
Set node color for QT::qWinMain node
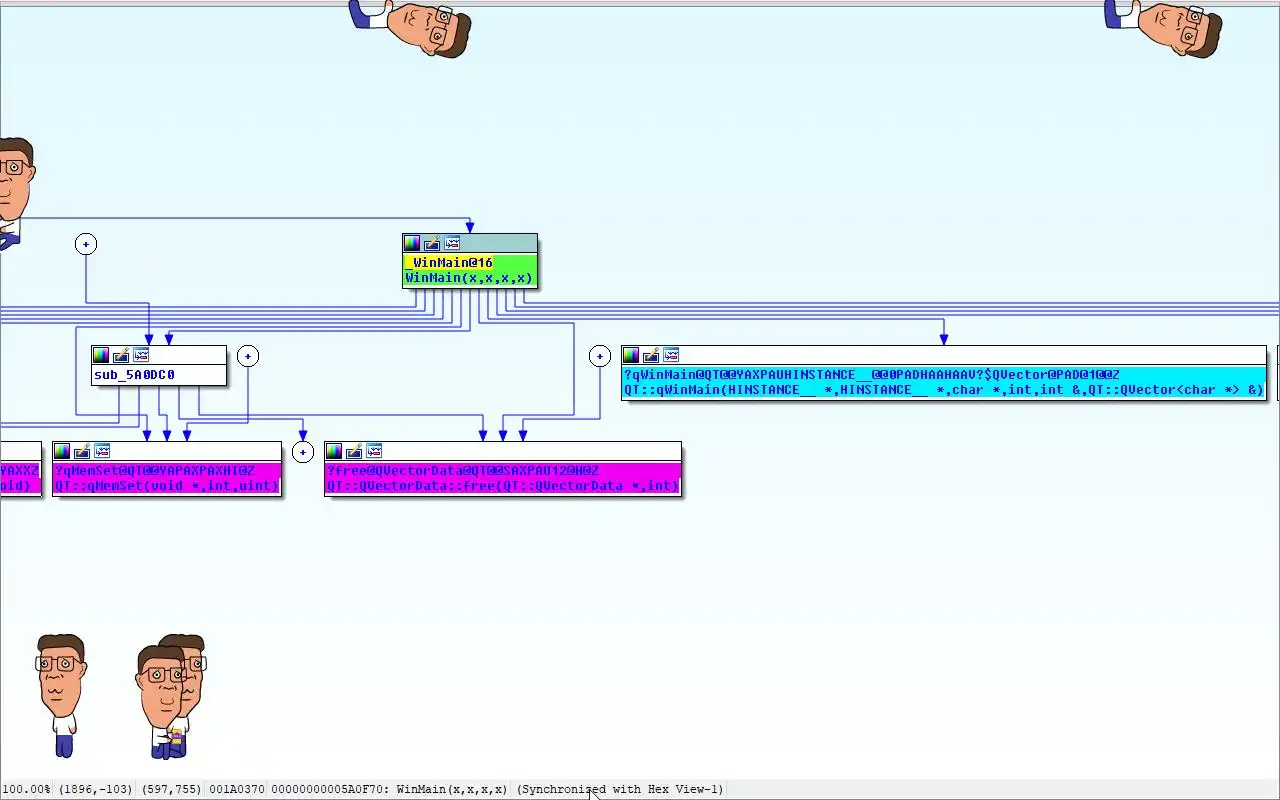click(x=631, y=355)
